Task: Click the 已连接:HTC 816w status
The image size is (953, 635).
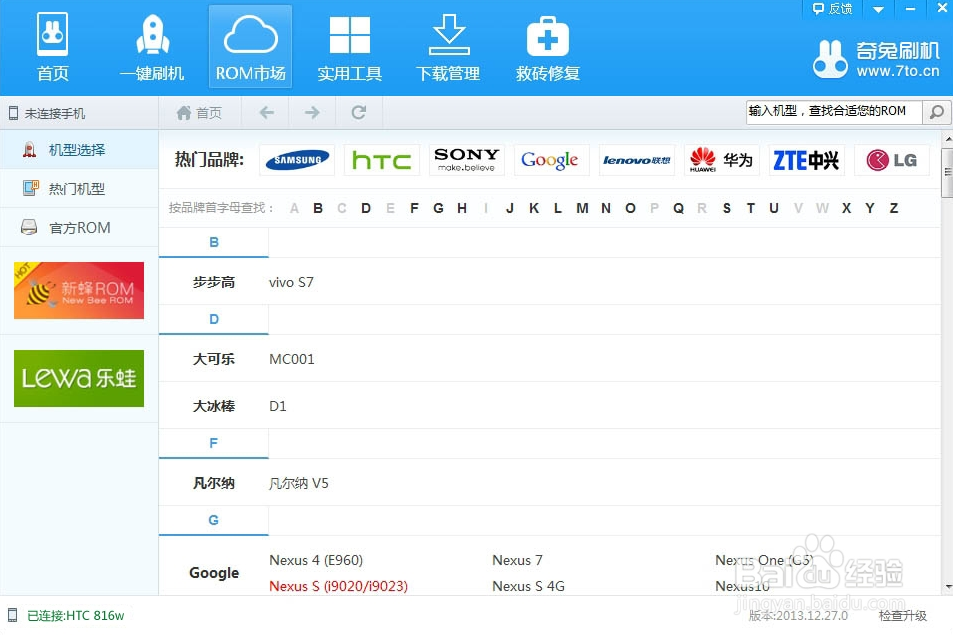Action: tap(75, 616)
